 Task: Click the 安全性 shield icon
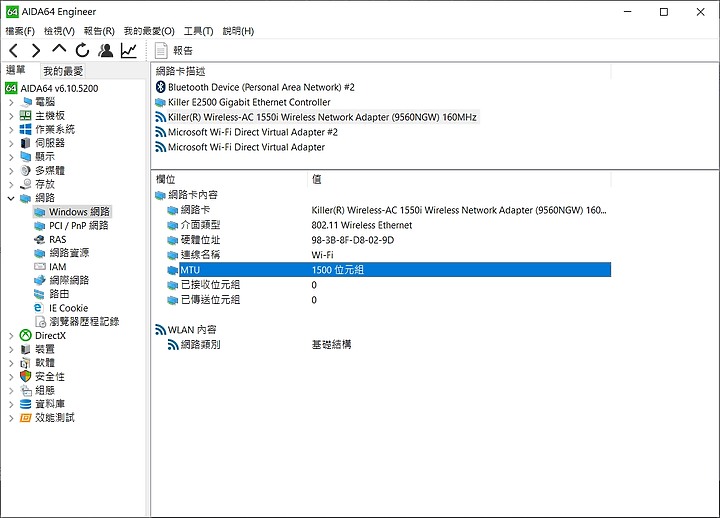click(26, 377)
